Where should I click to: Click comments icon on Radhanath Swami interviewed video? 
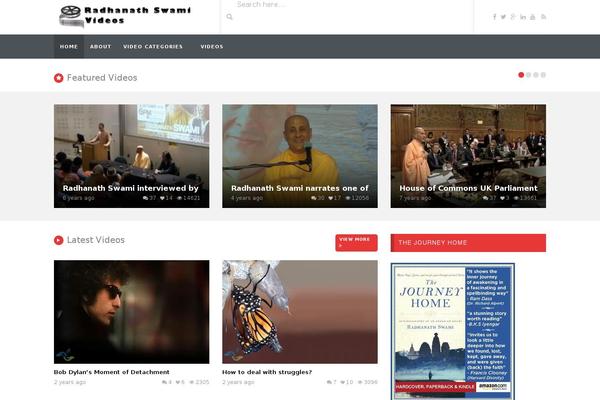point(145,198)
